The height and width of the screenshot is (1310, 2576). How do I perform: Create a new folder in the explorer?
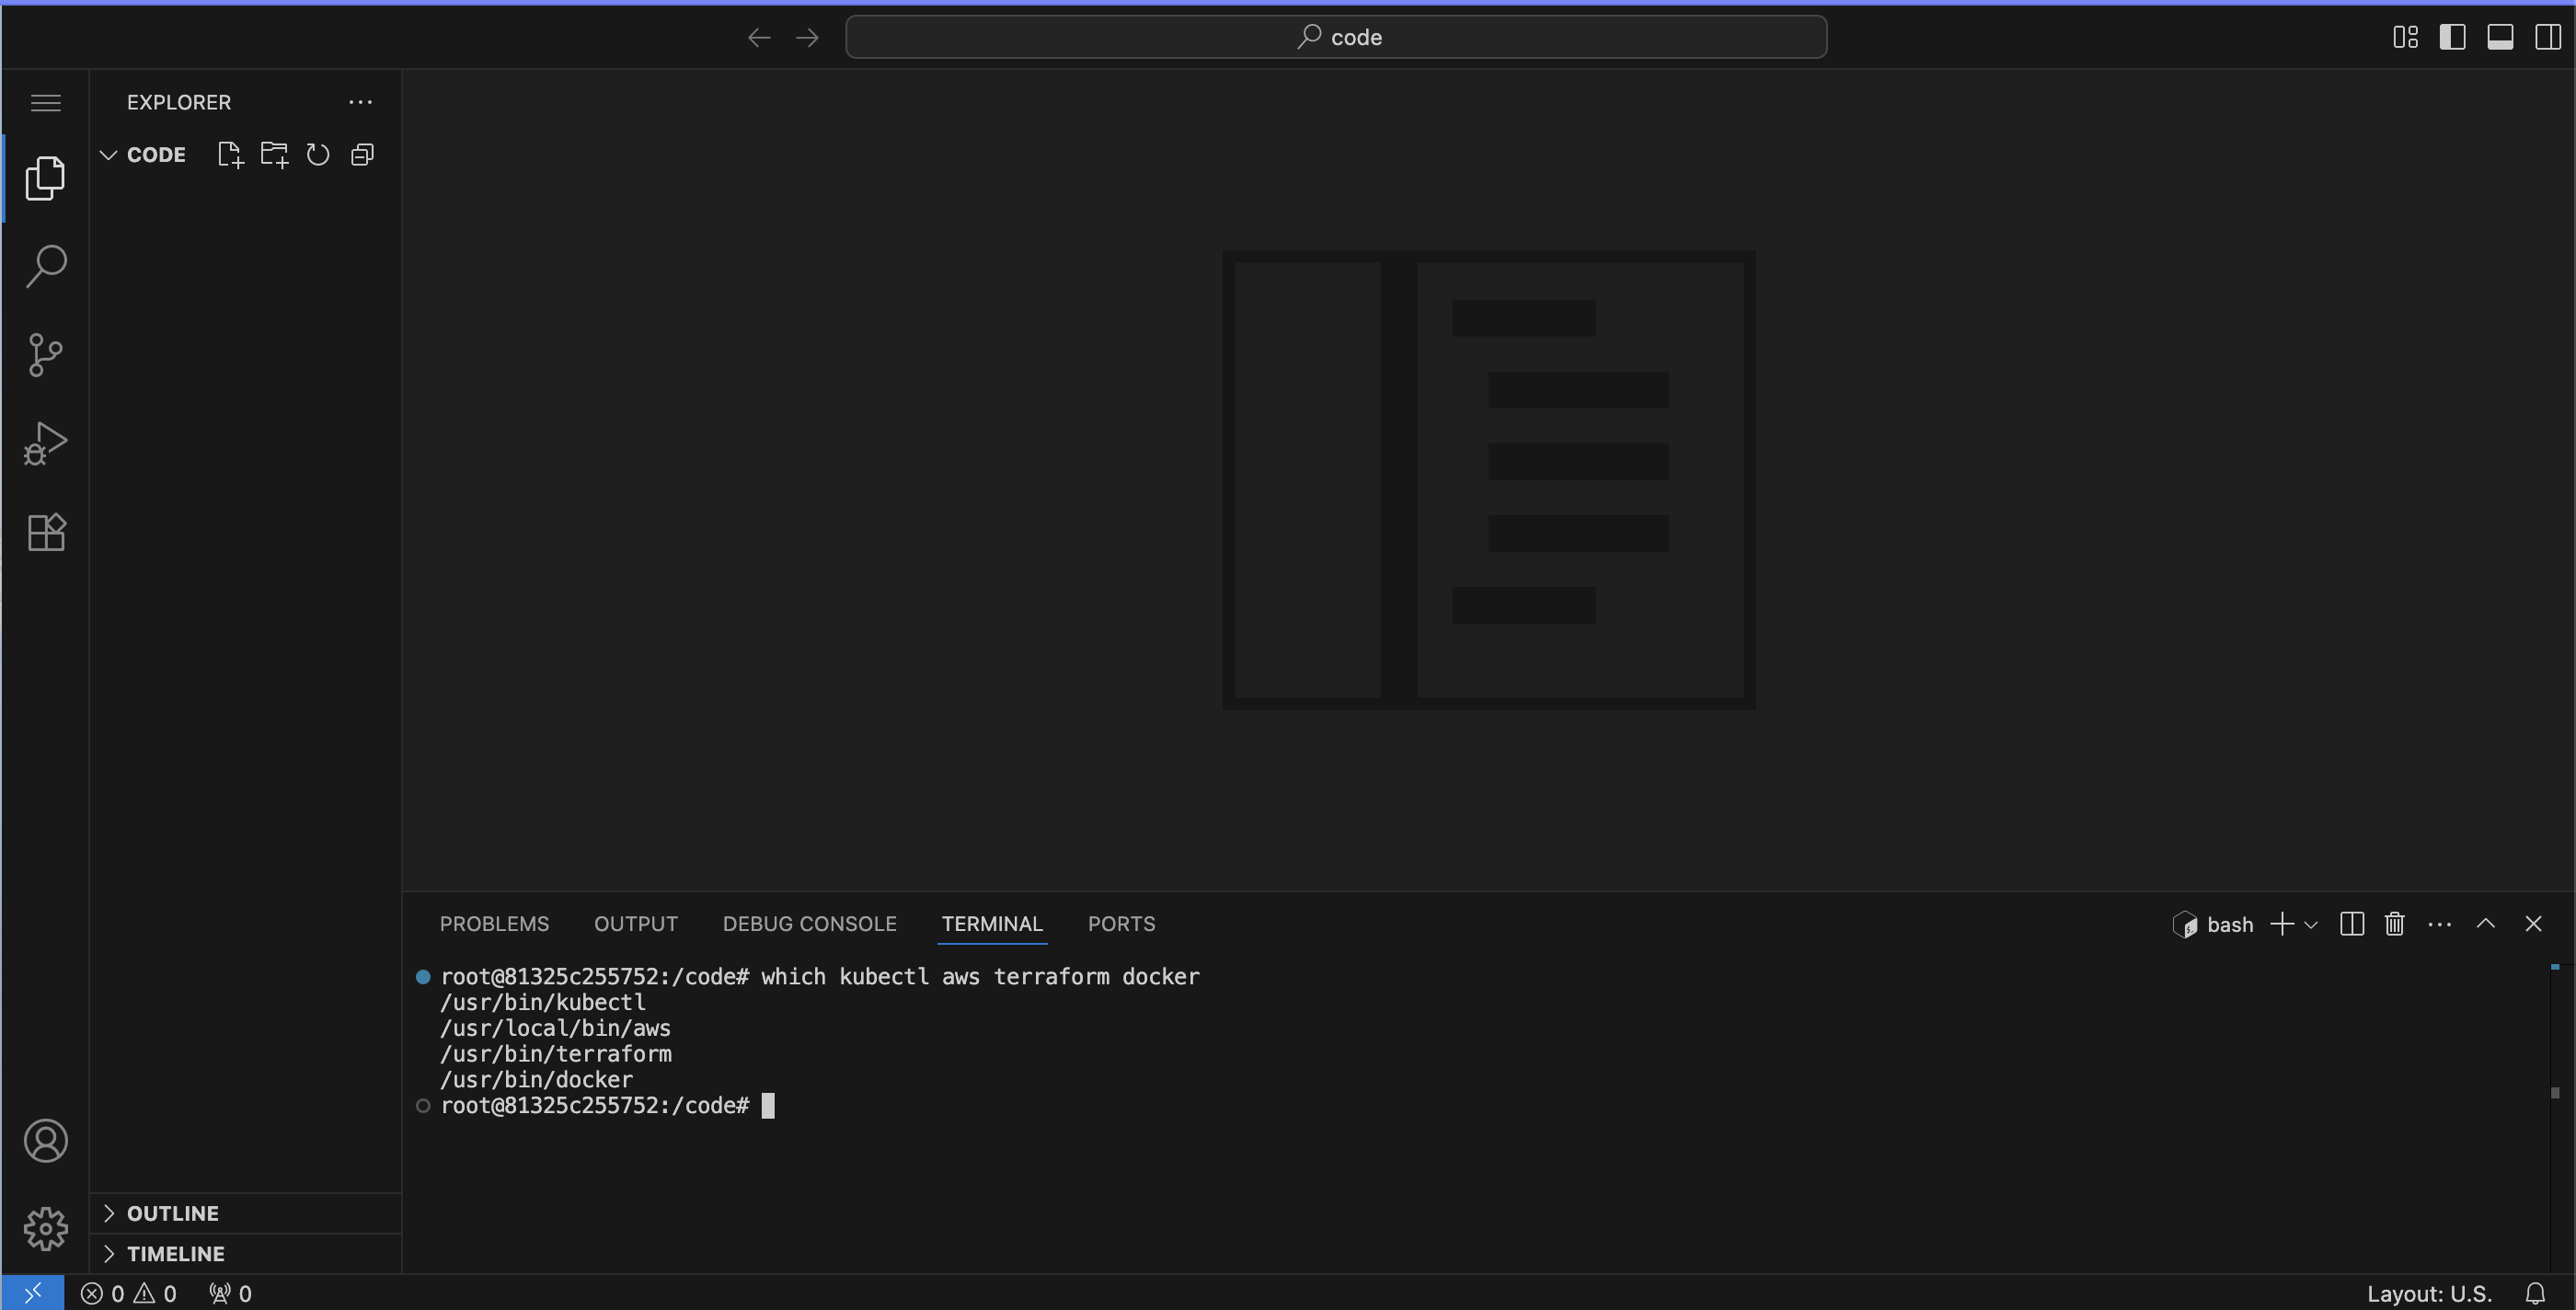click(x=273, y=154)
